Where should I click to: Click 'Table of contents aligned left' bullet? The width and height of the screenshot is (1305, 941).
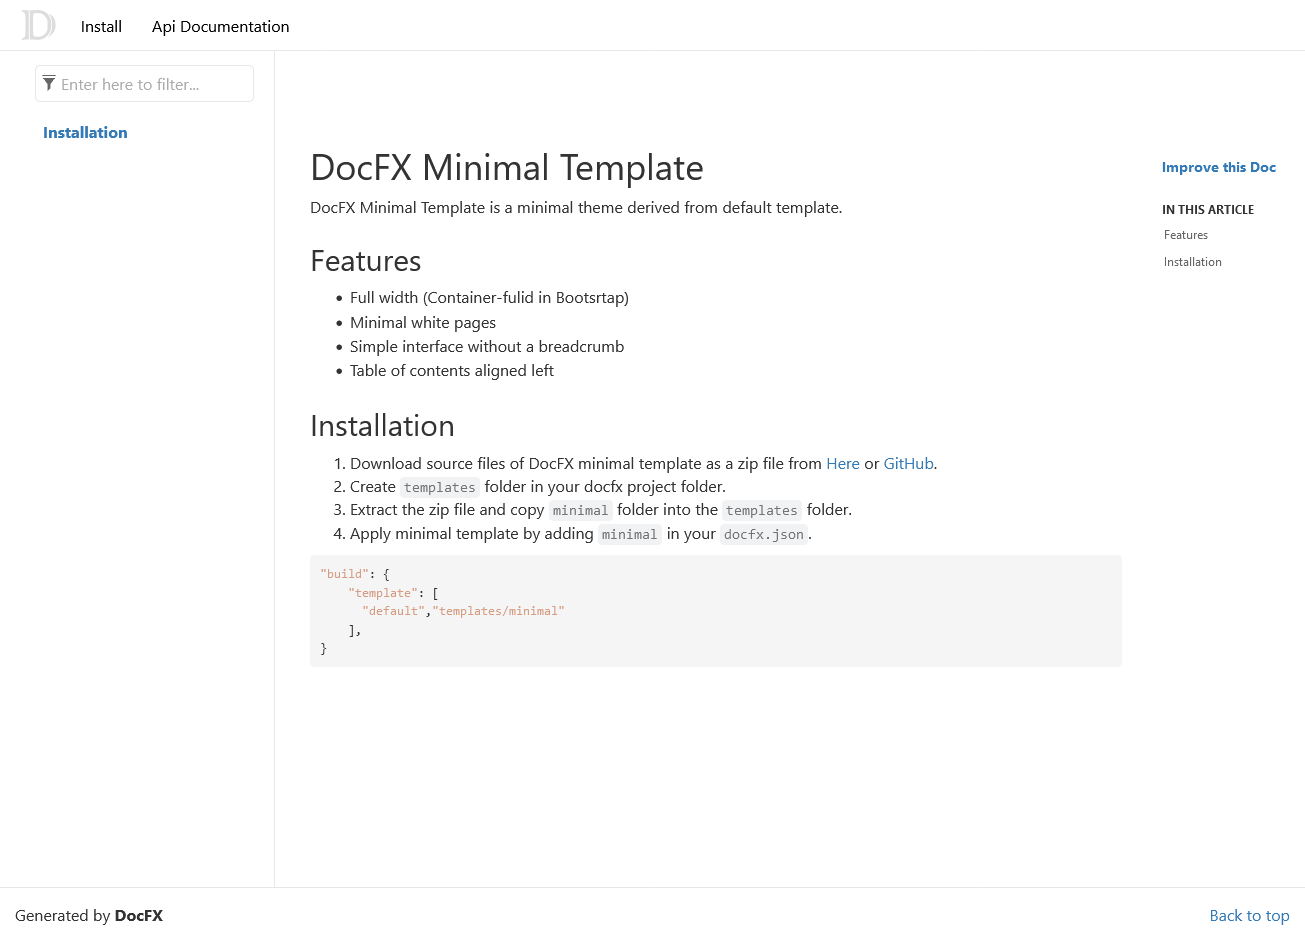[x=452, y=370]
